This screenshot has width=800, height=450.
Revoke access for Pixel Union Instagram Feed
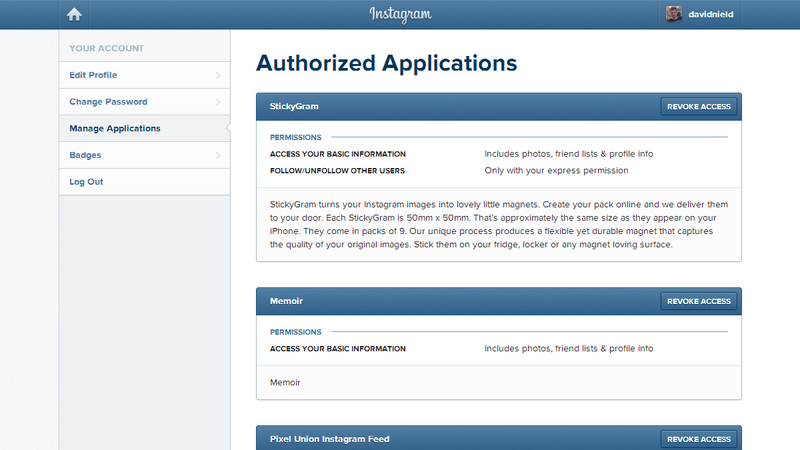click(698, 439)
